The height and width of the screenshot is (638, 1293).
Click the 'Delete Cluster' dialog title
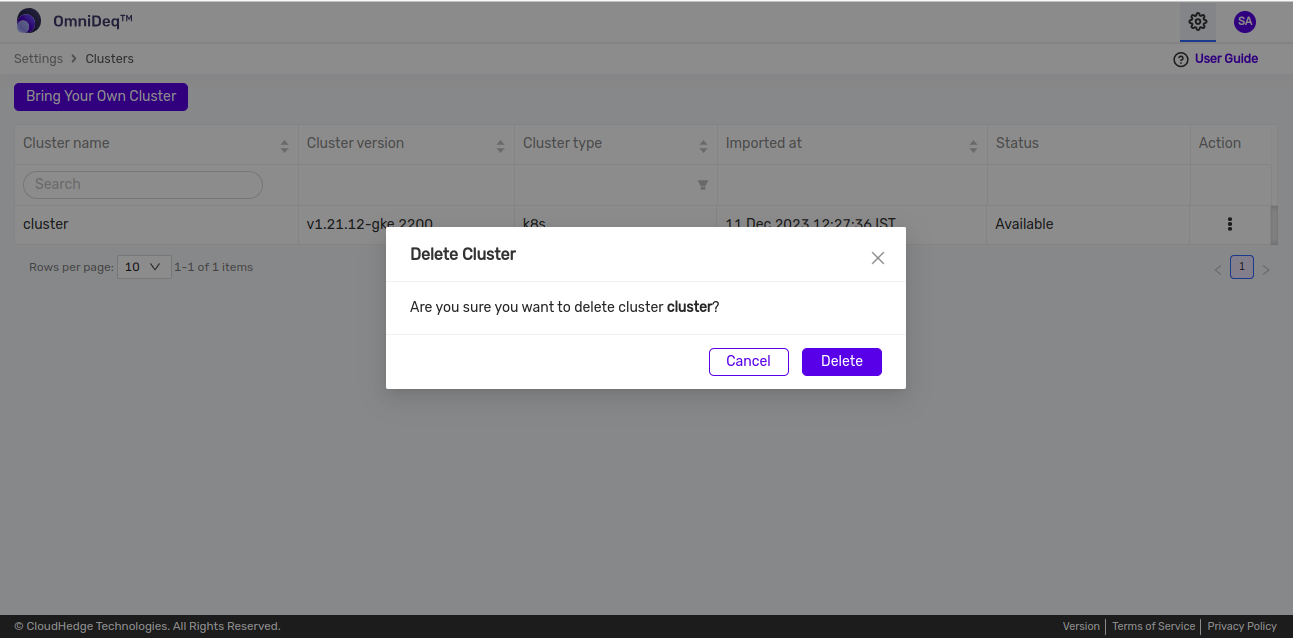(x=463, y=254)
